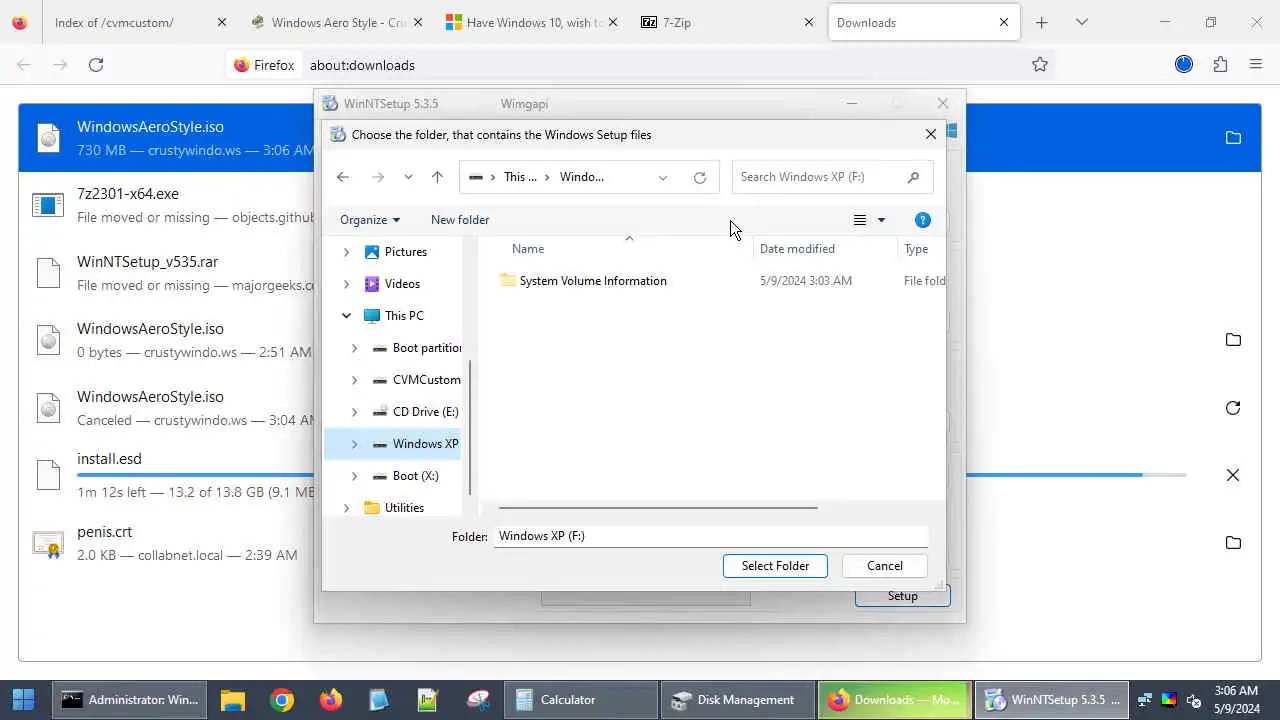
Task: Switch to Windows Aero Style tab
Action: [x=337, y=22]
